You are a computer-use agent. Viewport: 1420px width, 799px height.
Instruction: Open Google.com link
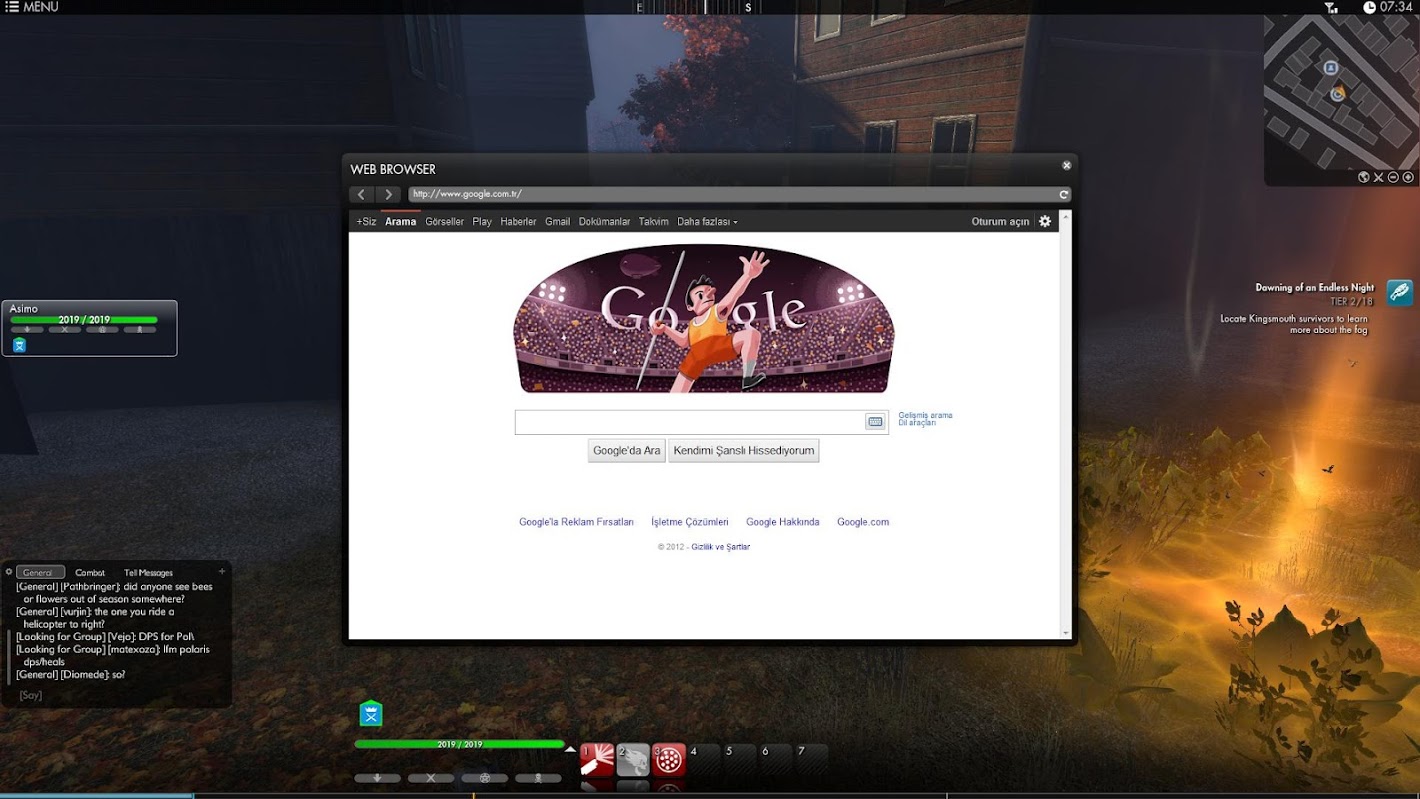[863, 522]
